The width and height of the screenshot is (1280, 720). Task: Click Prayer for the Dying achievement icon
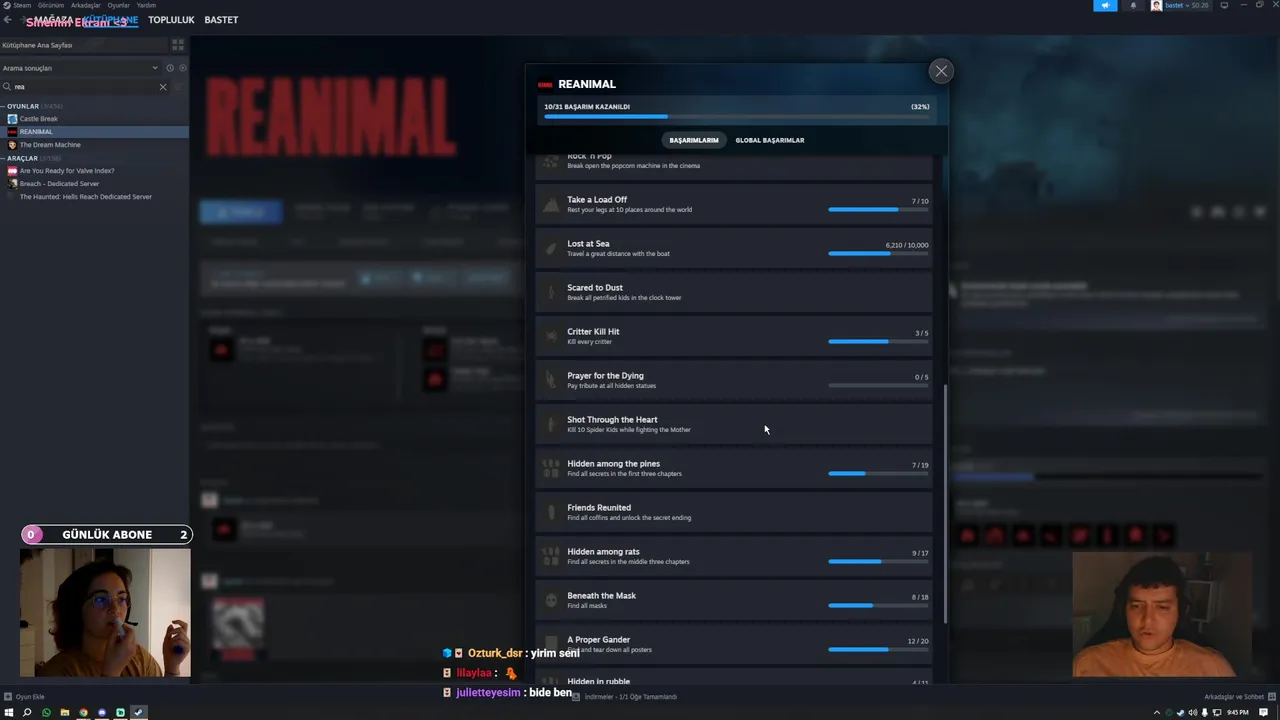click(x=551, y=380)
